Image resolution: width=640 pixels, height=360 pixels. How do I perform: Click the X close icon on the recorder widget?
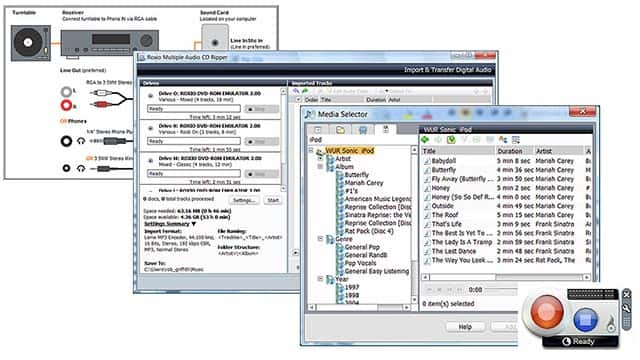(x=627, y=294)
